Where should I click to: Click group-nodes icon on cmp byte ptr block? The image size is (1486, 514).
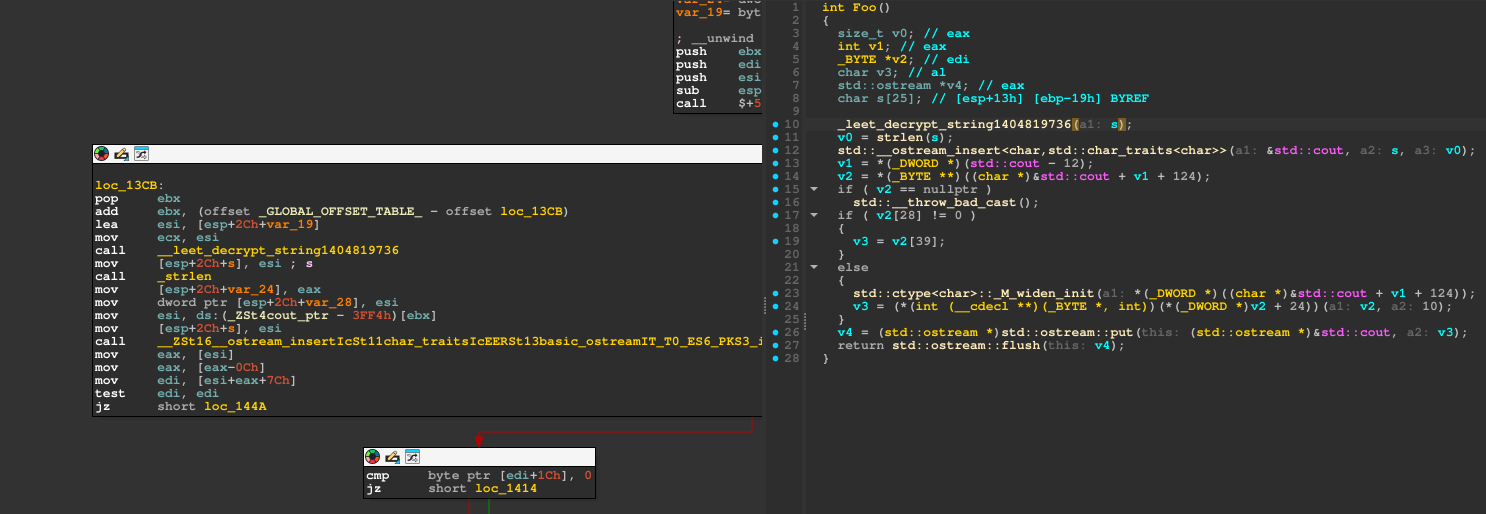point(413,457)
